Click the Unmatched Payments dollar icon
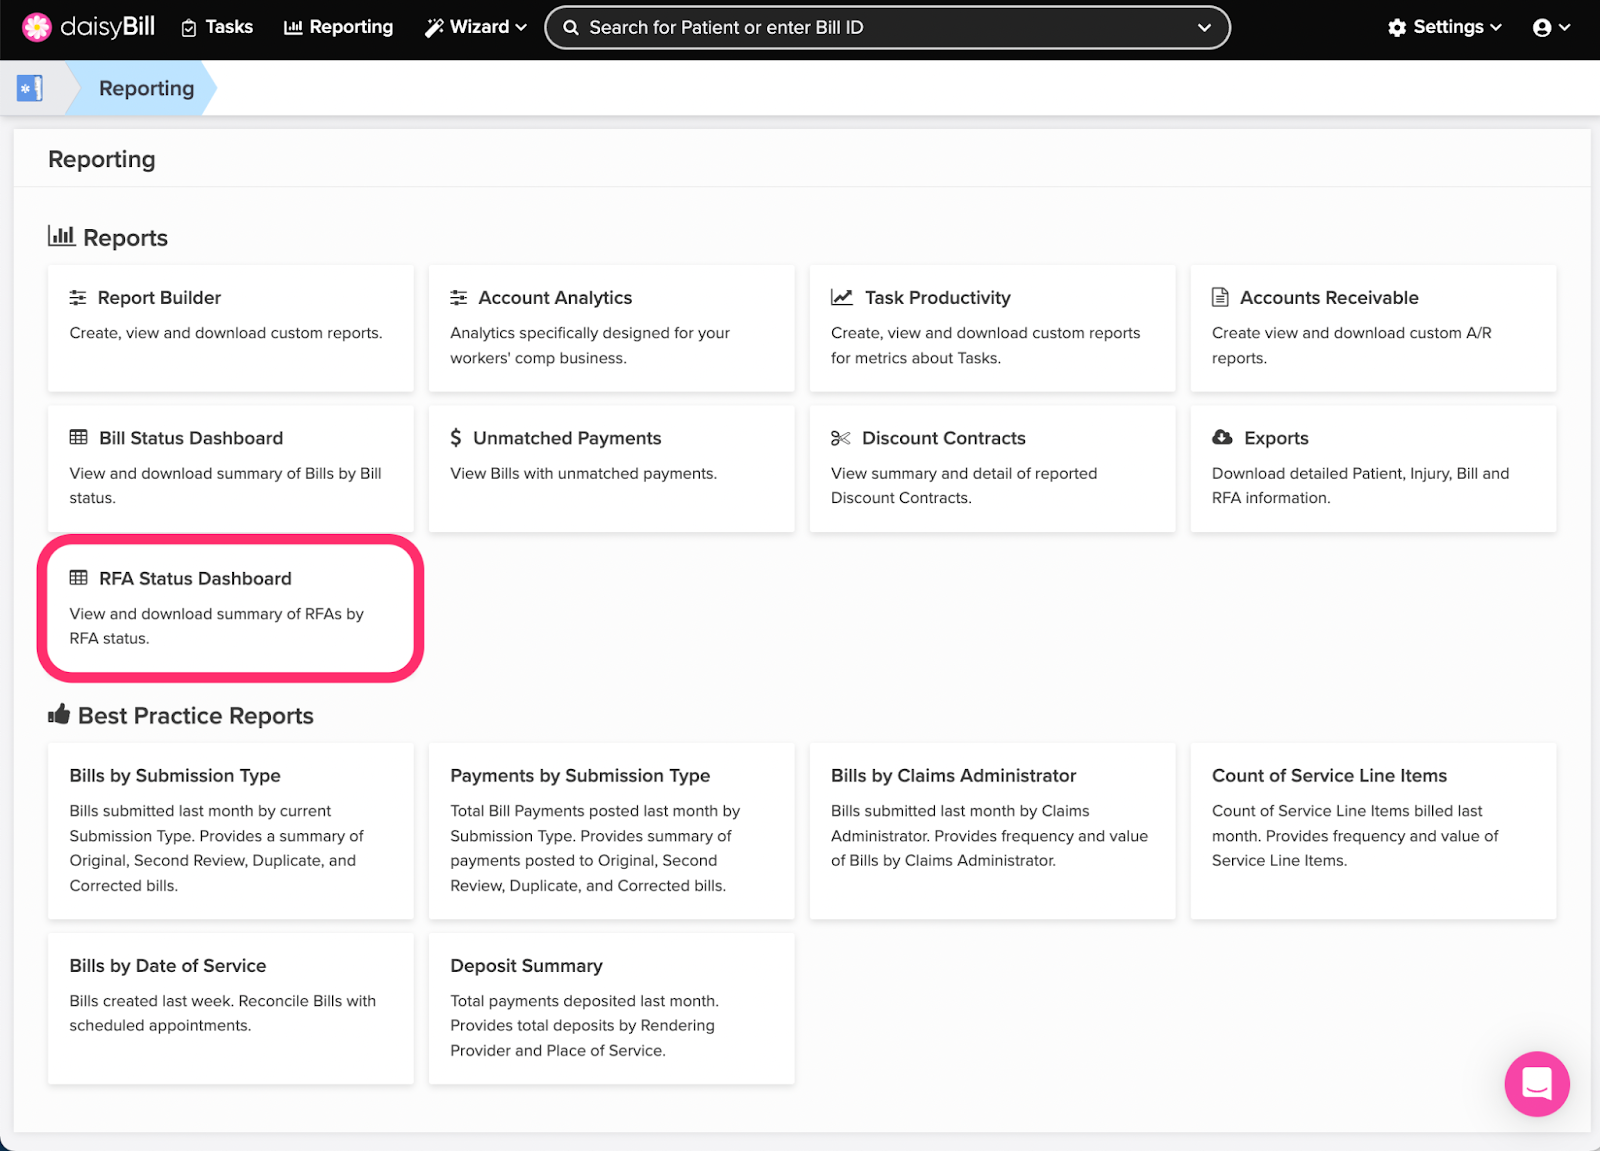Screen dimensions: 1600x1151 [x=456, y=437]
